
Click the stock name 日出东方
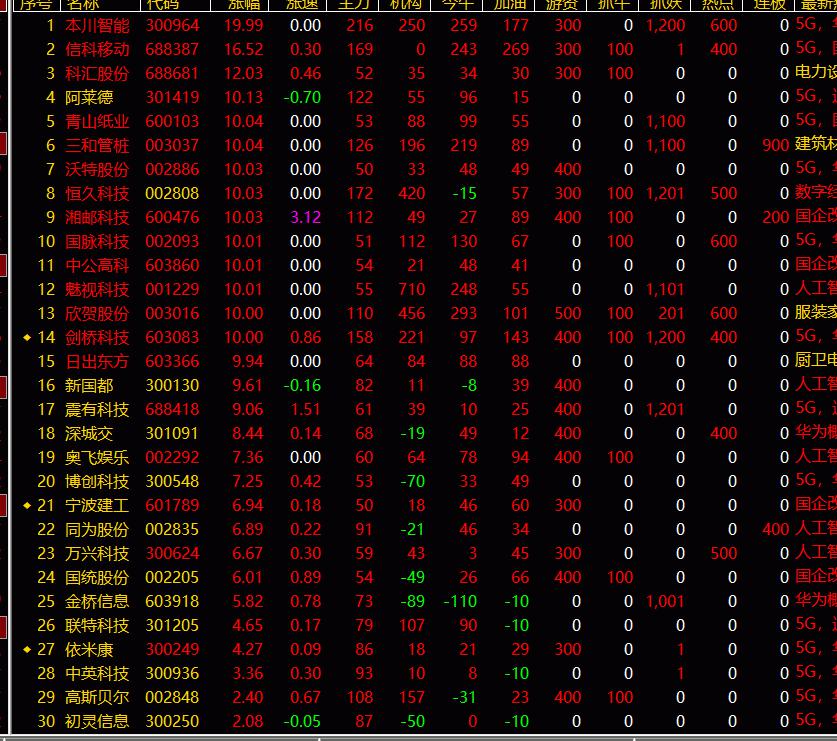coord(97,361)
